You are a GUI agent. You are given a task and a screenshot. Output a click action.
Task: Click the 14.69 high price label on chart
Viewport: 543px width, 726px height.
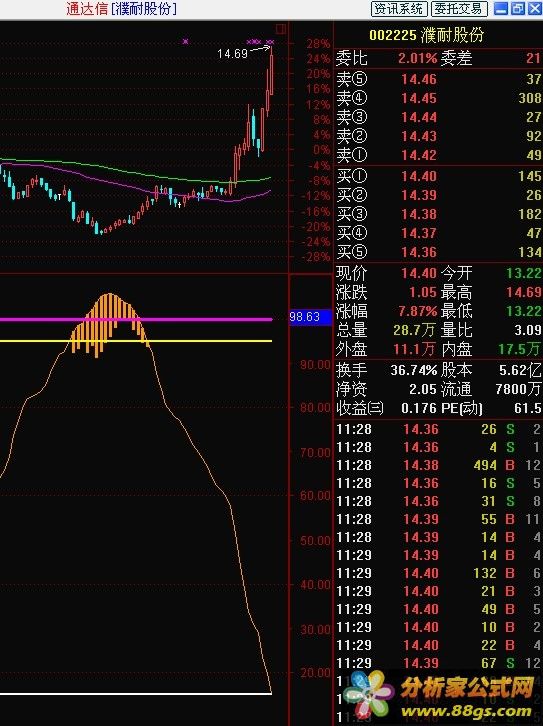pos(232,54)
